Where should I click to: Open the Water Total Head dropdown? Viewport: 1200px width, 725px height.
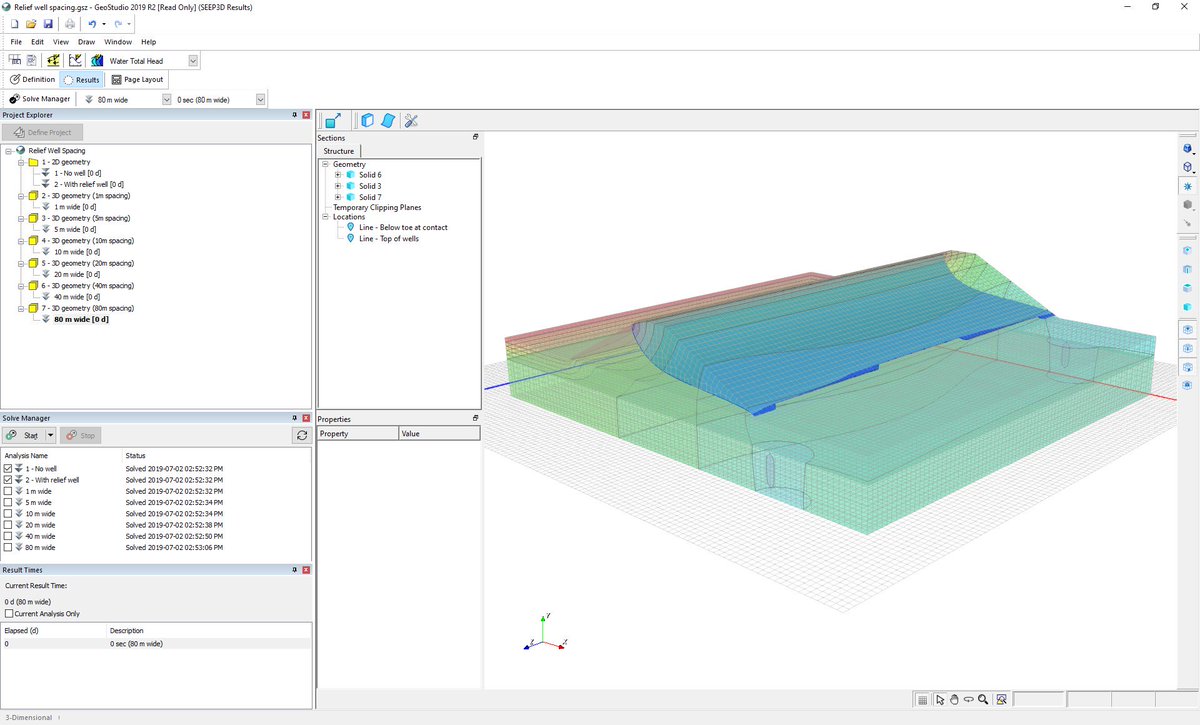point(192,60)
